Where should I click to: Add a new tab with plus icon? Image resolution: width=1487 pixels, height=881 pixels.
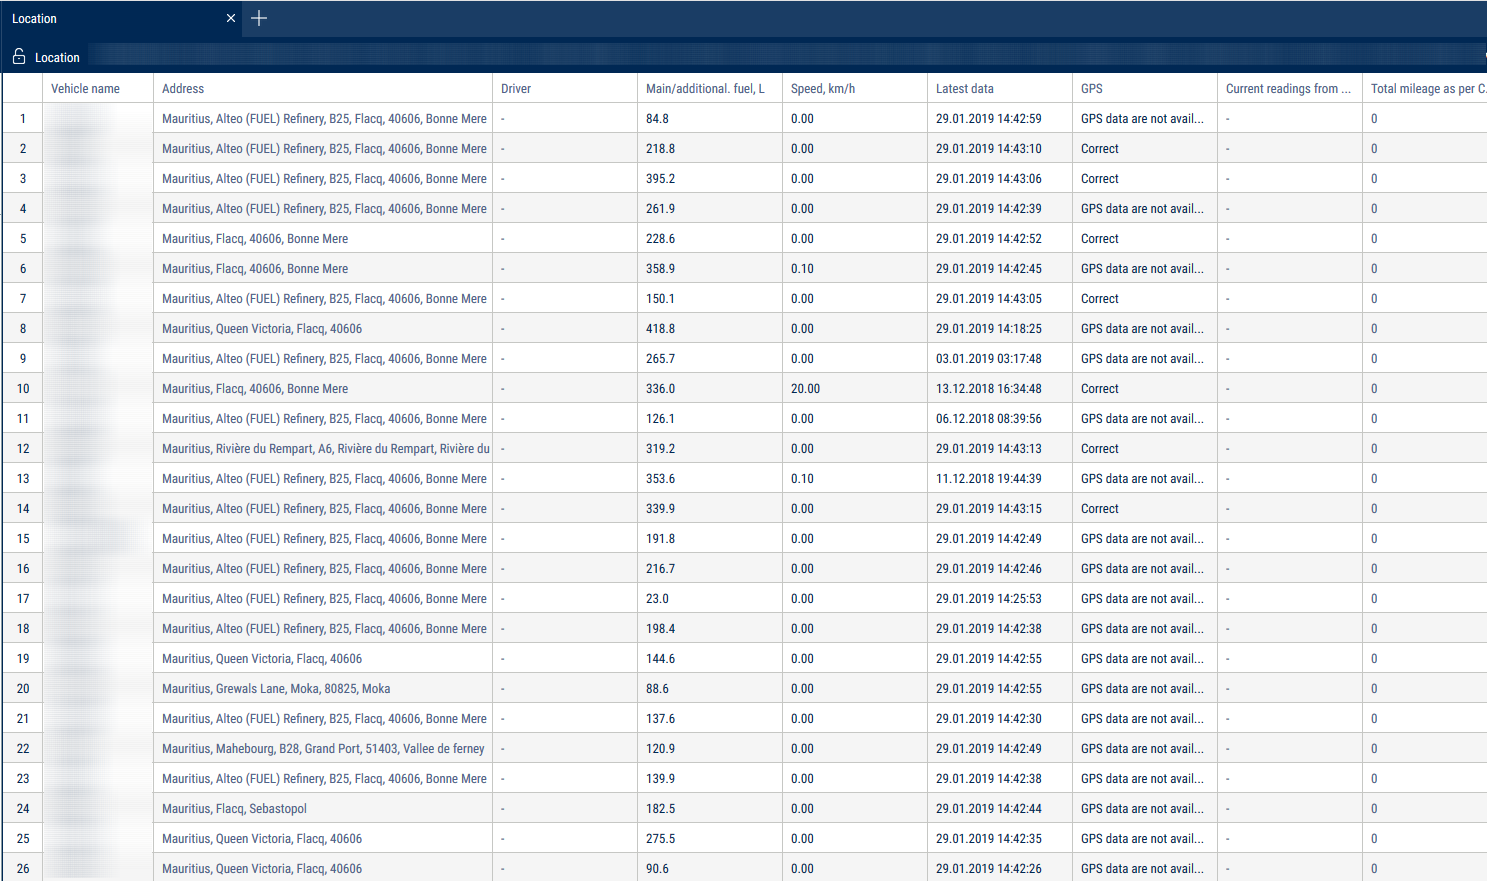(259, 18)
